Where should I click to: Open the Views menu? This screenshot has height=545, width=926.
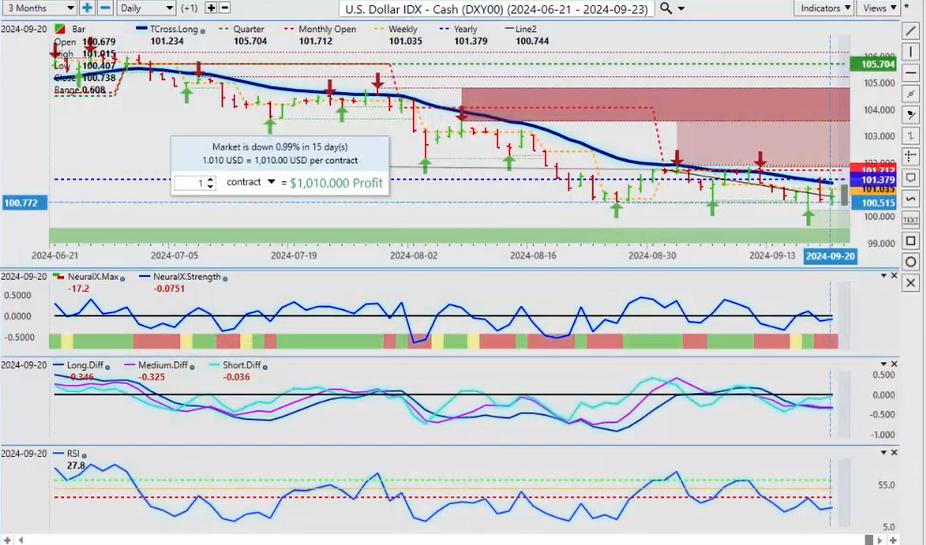[x=879, y=8]
